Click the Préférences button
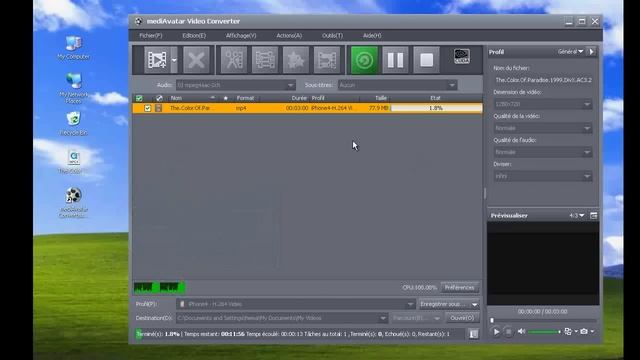 tap(459, 287)
